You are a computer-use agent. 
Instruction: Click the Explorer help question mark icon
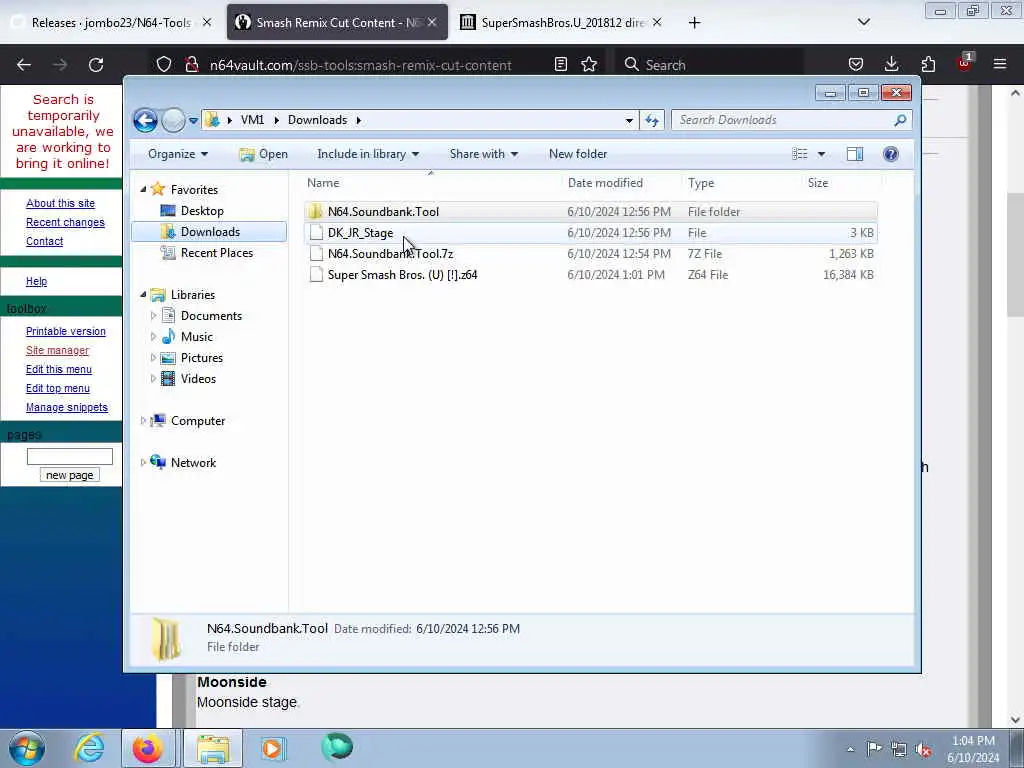[x=891, y=154]
